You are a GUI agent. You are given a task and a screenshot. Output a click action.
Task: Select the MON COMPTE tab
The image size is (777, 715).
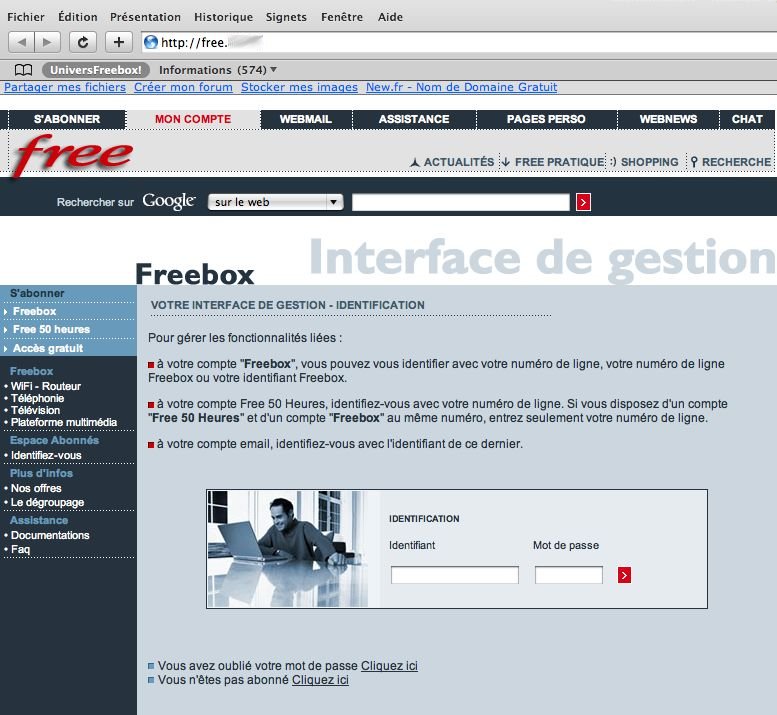(193, 119)
